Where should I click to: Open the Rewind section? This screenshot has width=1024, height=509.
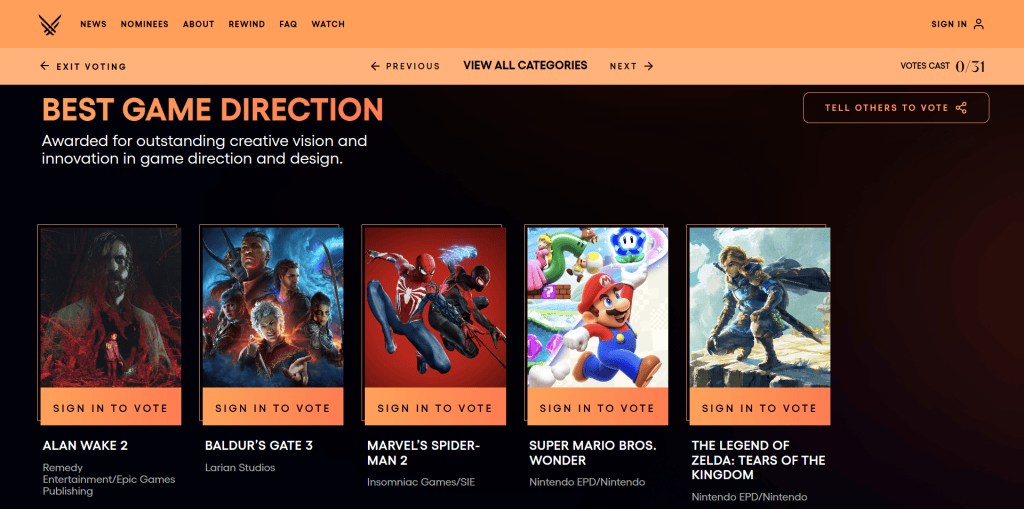pyautogui.click(x=247, y=24)
